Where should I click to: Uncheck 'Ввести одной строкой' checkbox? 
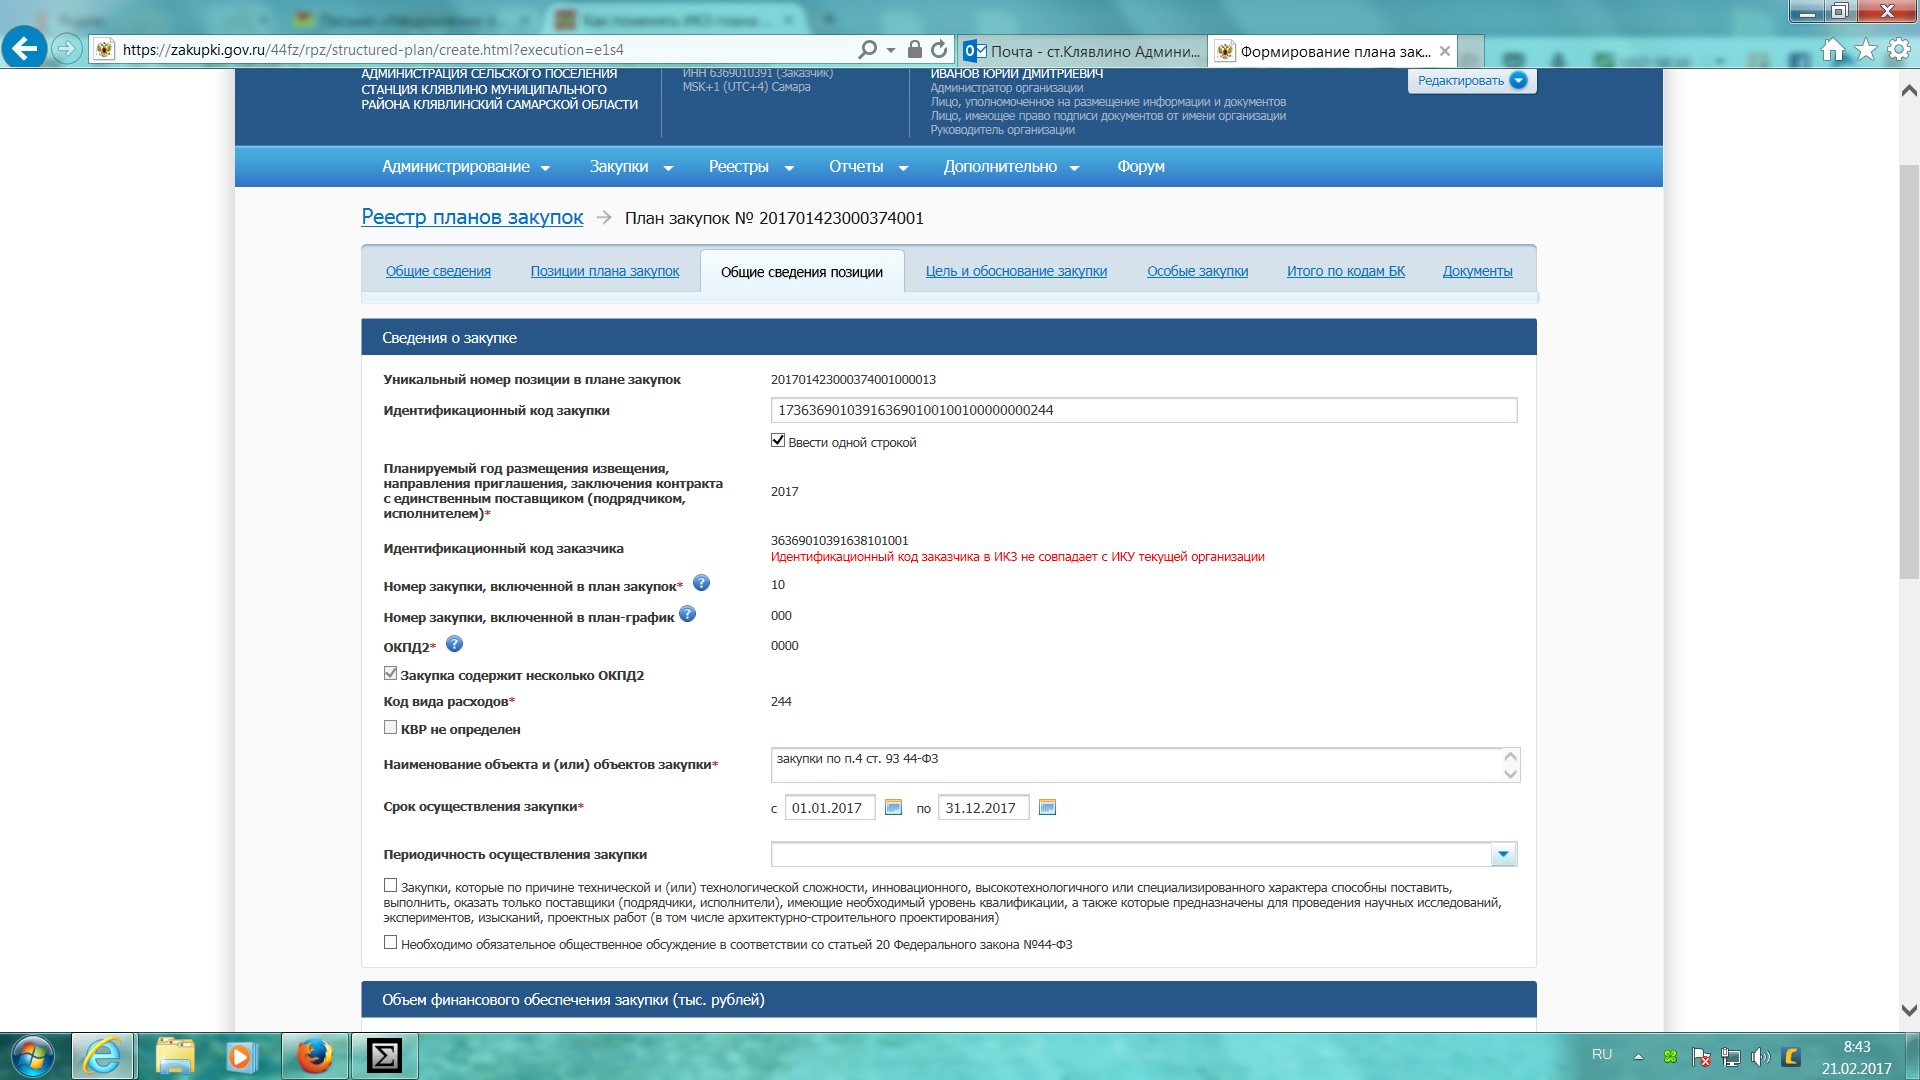coord(778,441)
